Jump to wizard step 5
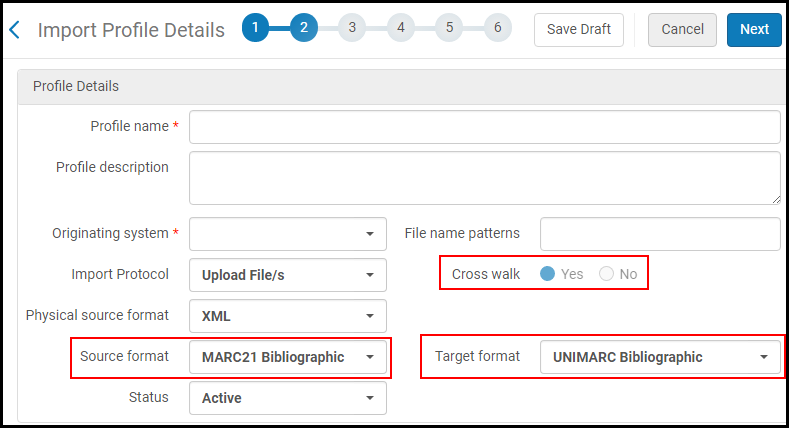 (x=449, y=28)
